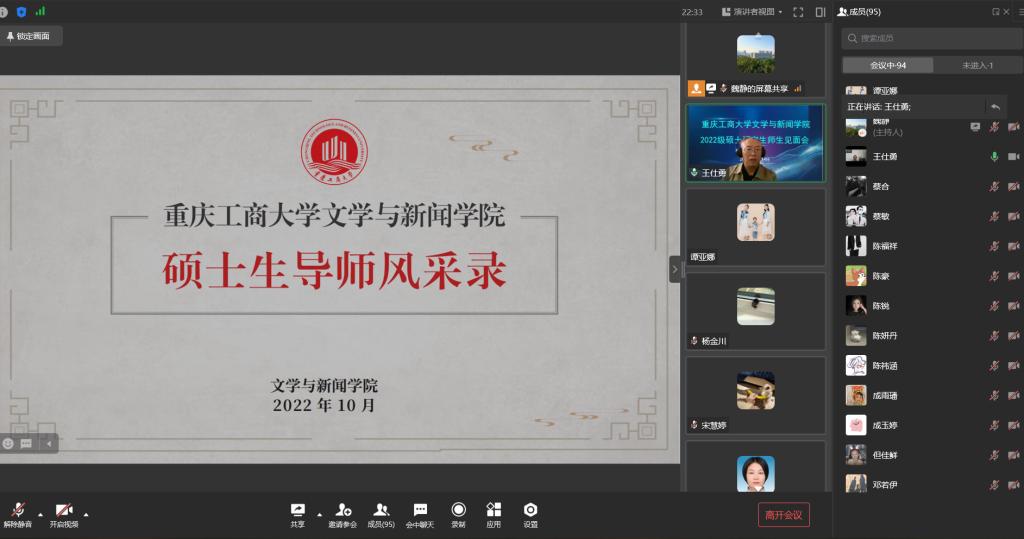Unmute microphone with 解除静音
The width and height of the screenshot is (1024, 539).
(17, 512)
